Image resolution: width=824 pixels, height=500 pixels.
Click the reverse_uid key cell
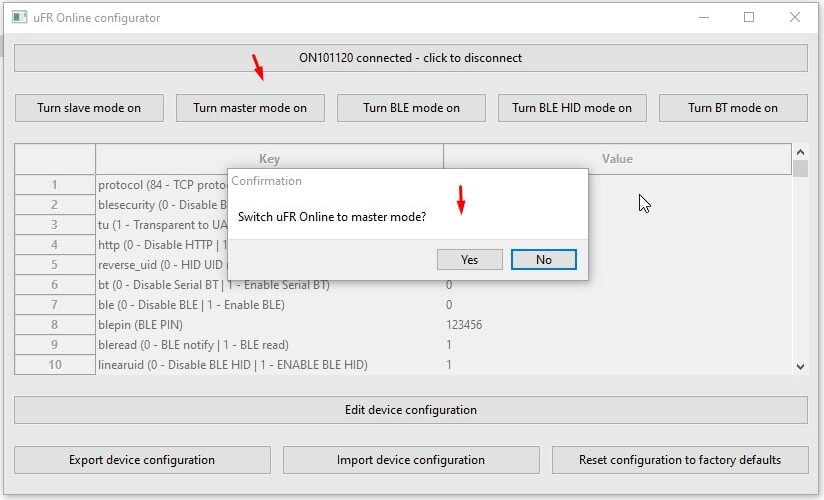(x=162, y=265)
